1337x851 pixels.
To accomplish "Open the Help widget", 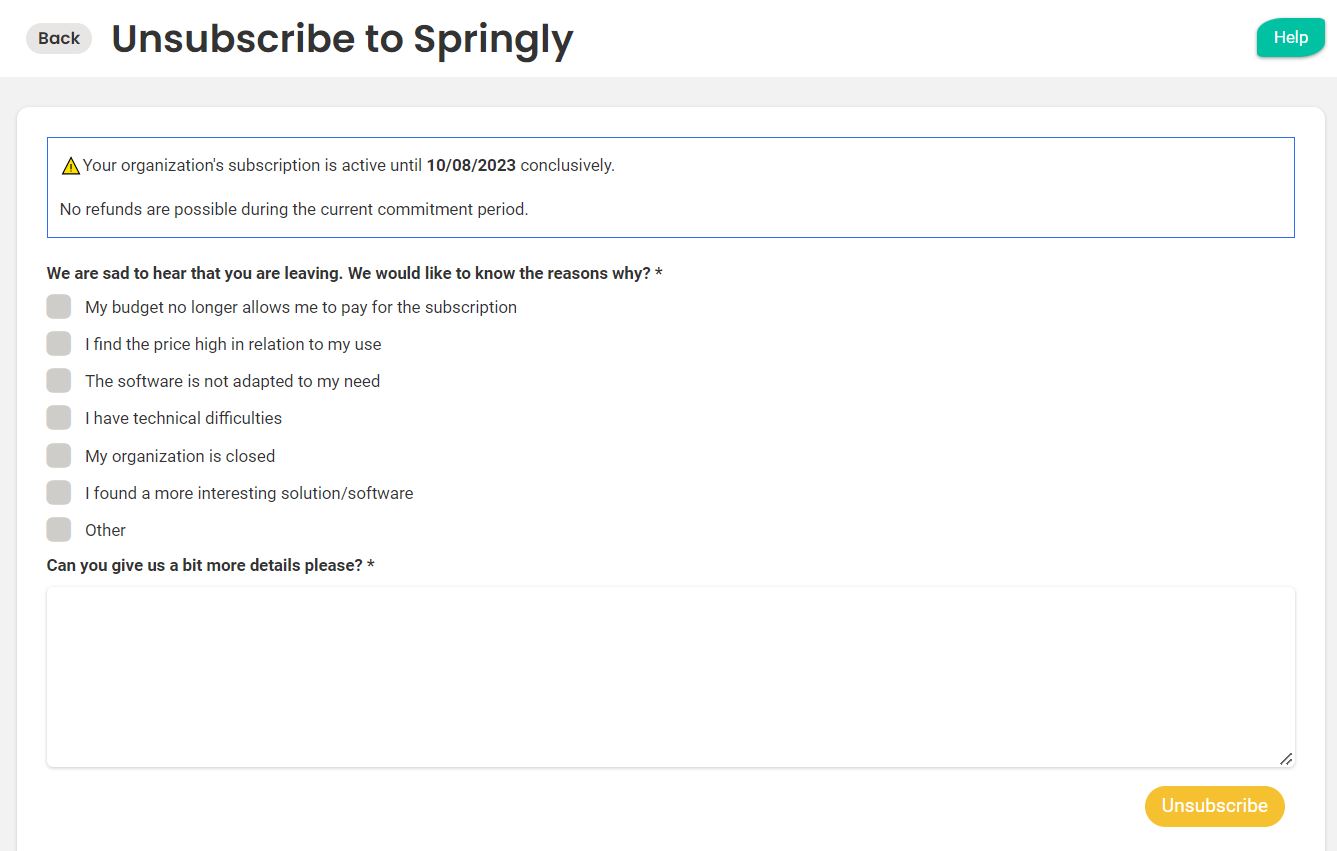I will pos(1290,38).
